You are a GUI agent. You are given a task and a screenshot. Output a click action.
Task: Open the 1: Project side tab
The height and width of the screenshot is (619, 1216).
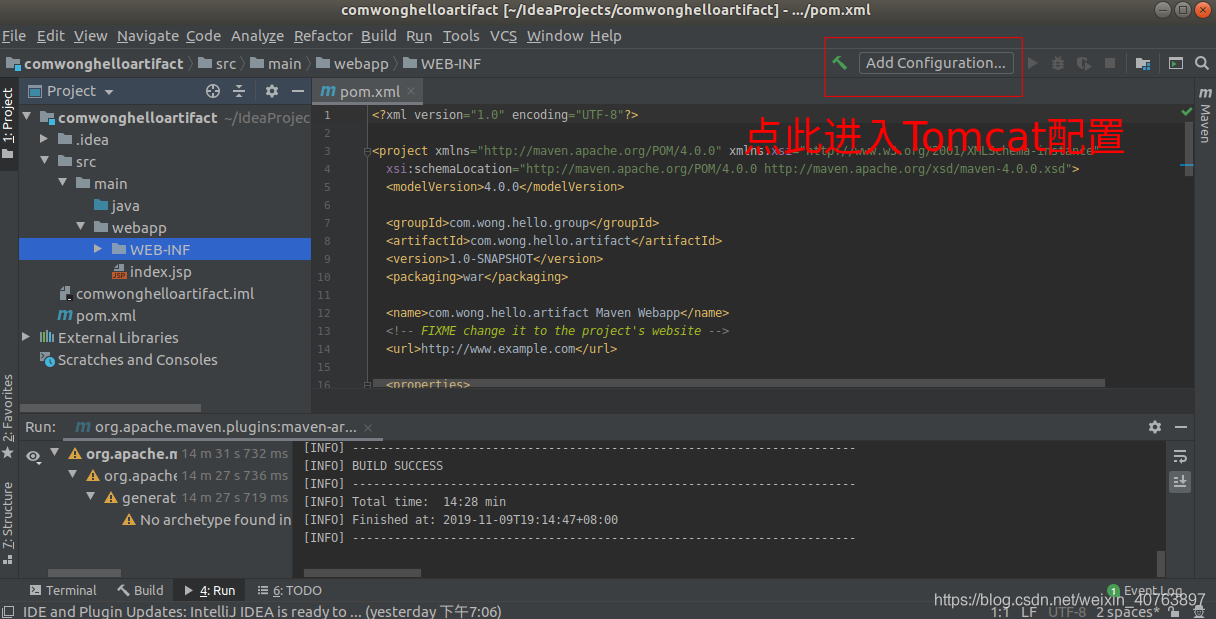point(9,123)
